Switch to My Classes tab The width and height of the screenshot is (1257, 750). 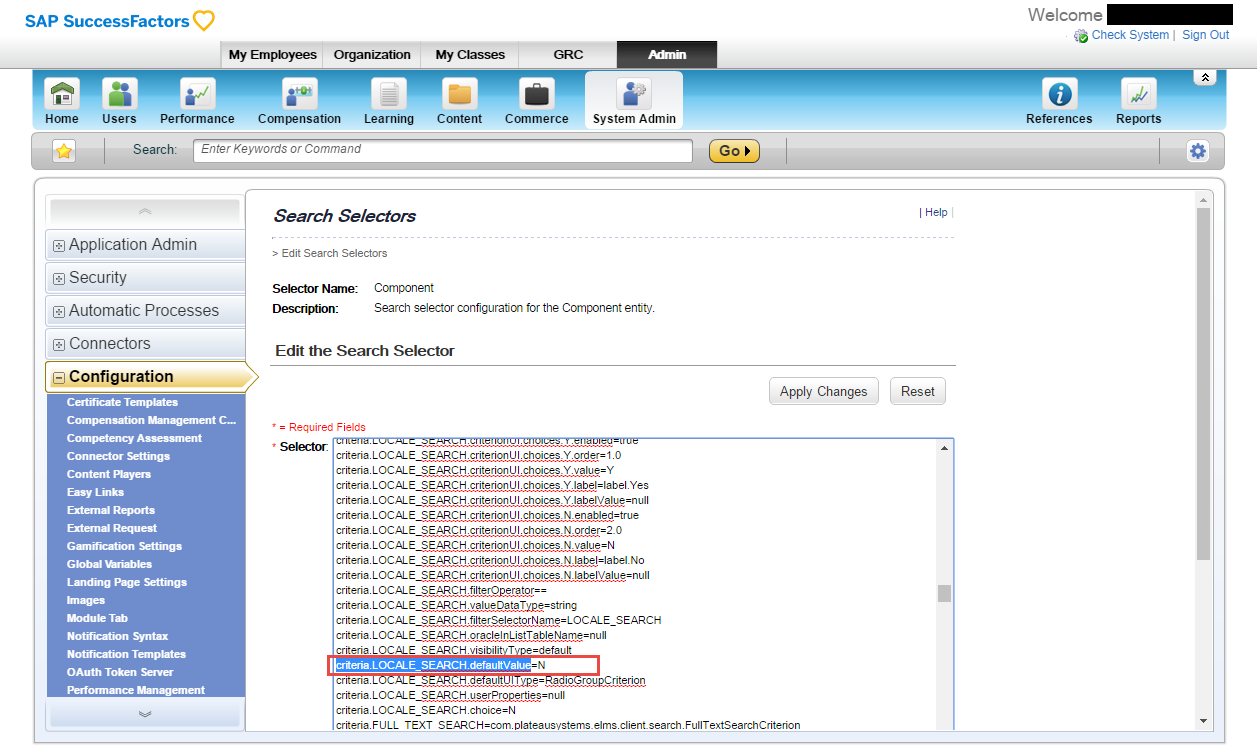[x=470, y=55]
